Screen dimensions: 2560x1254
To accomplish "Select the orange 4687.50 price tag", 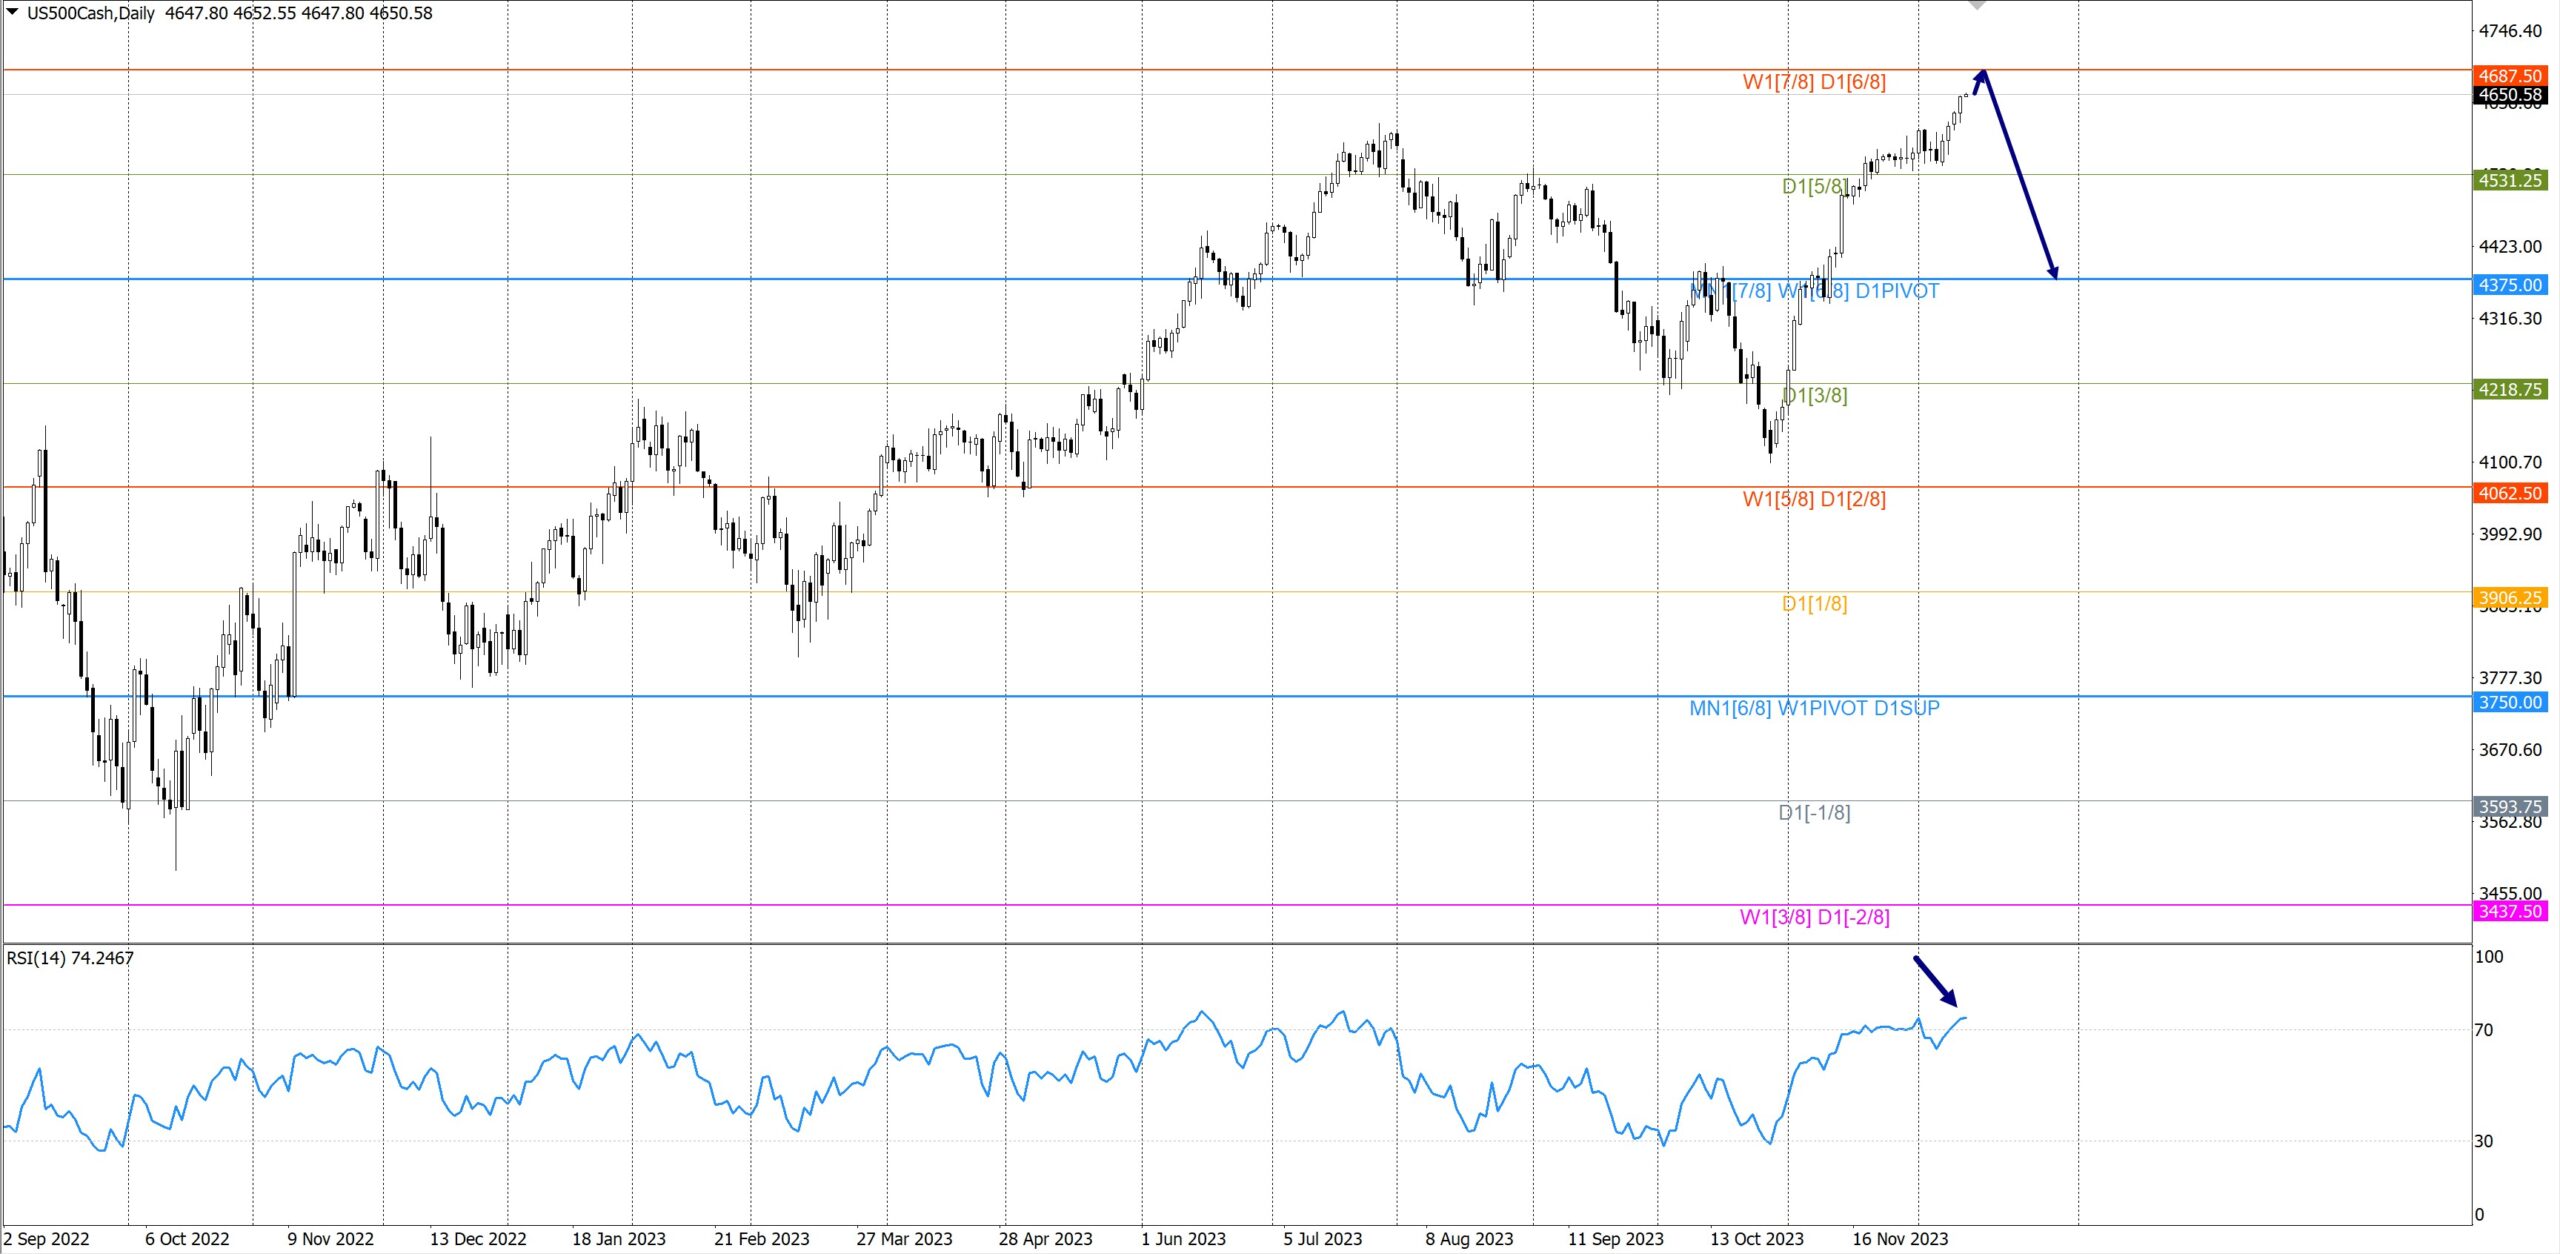I will [2510, 76].
